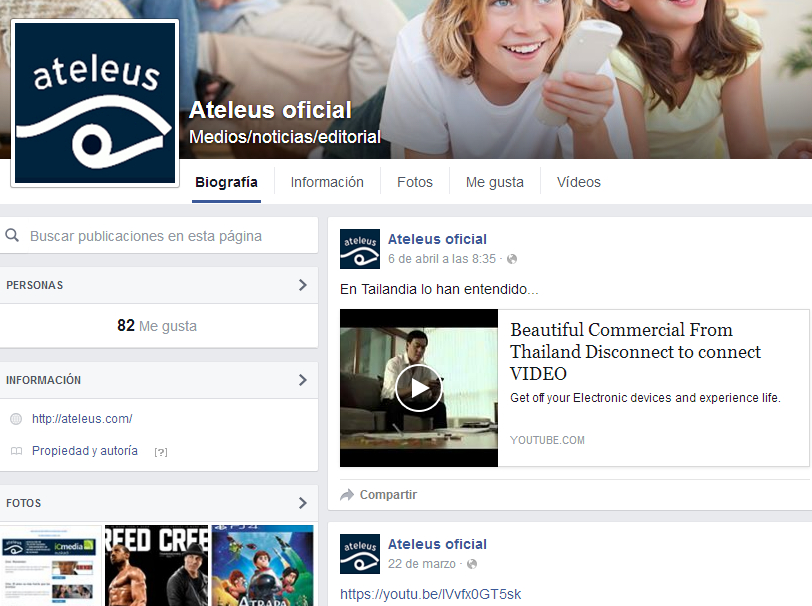Play the Thailand commercial video

tap(418, 388)
